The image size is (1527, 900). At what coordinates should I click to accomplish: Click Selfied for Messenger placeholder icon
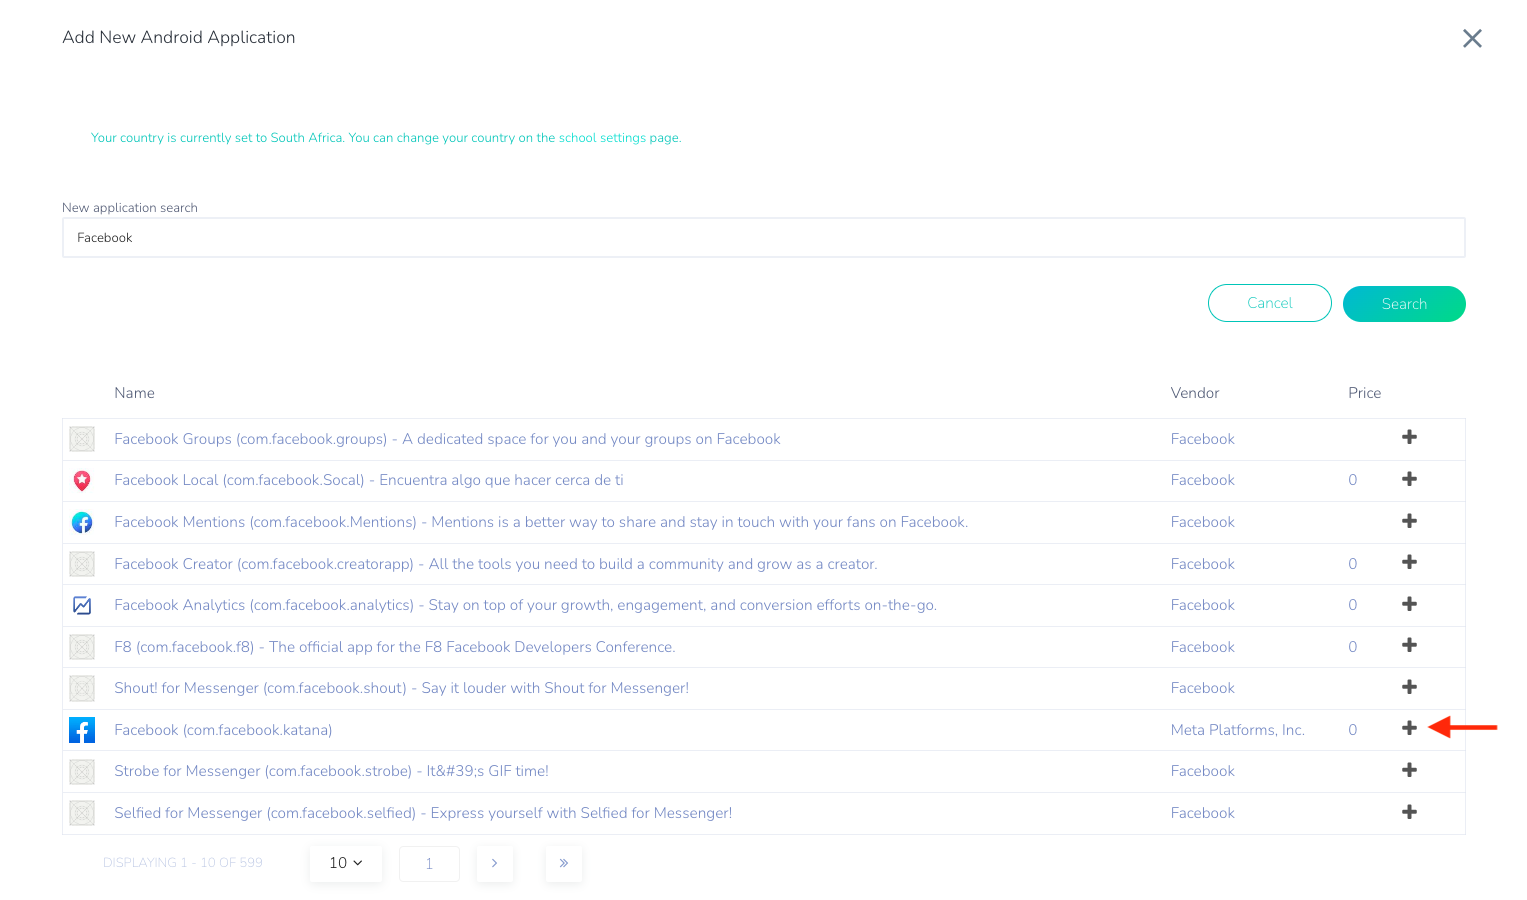(82, 813)
